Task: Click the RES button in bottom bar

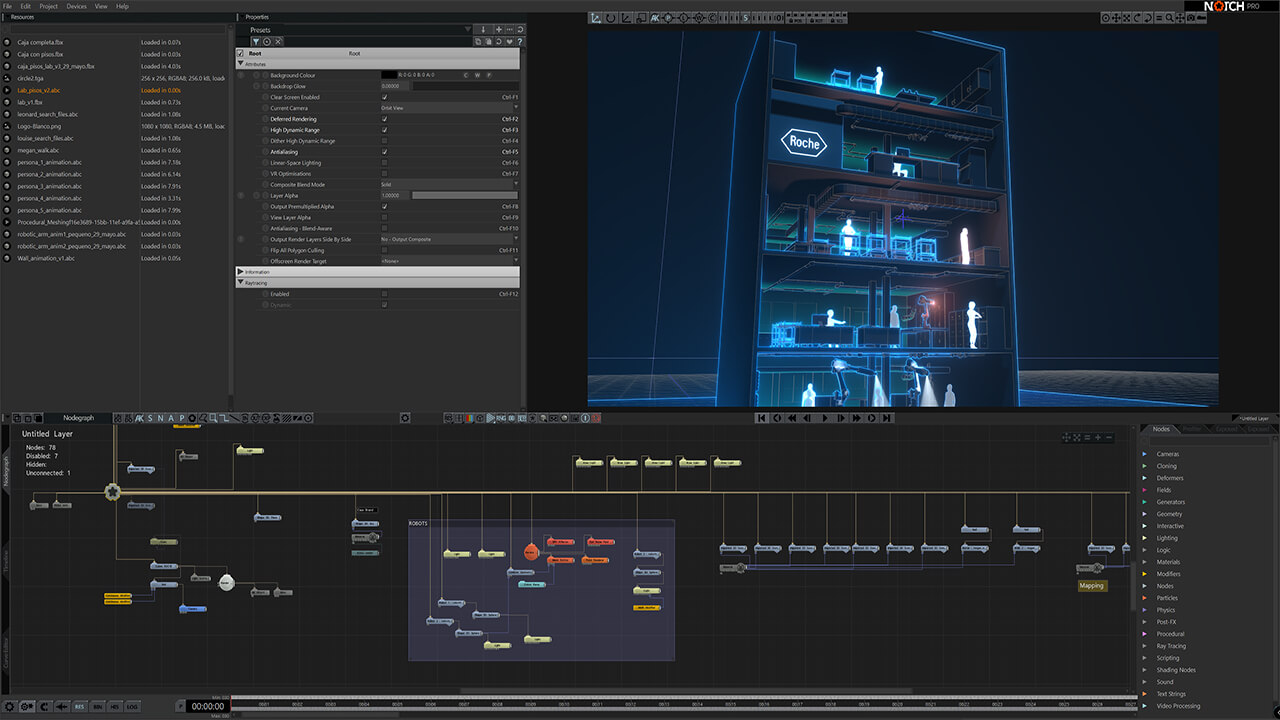Action: coord(80,706)
